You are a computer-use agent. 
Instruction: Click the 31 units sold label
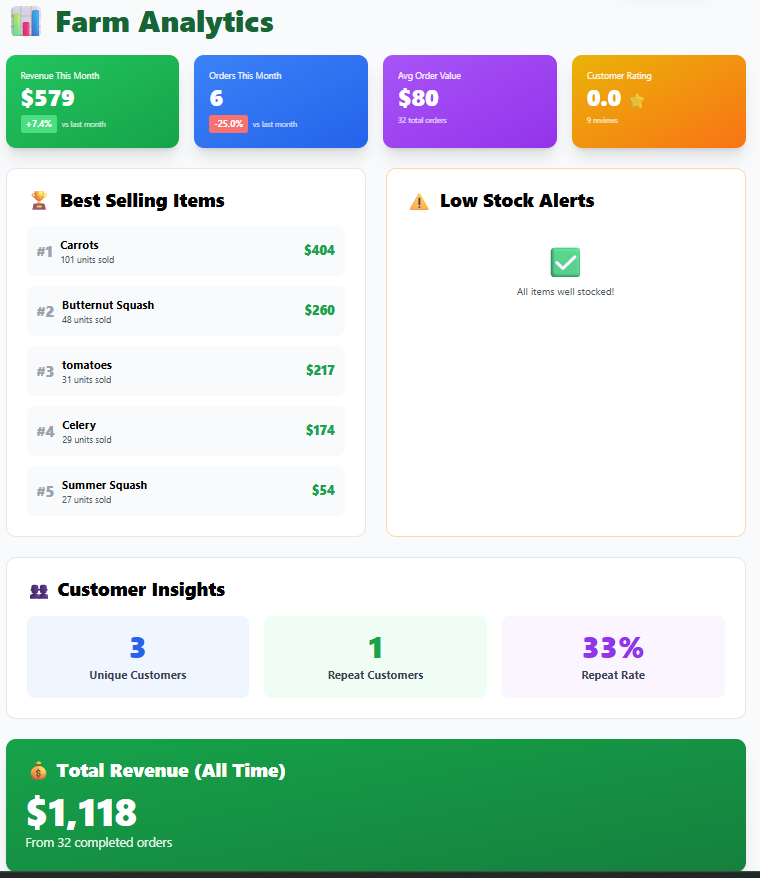(86, 380)
